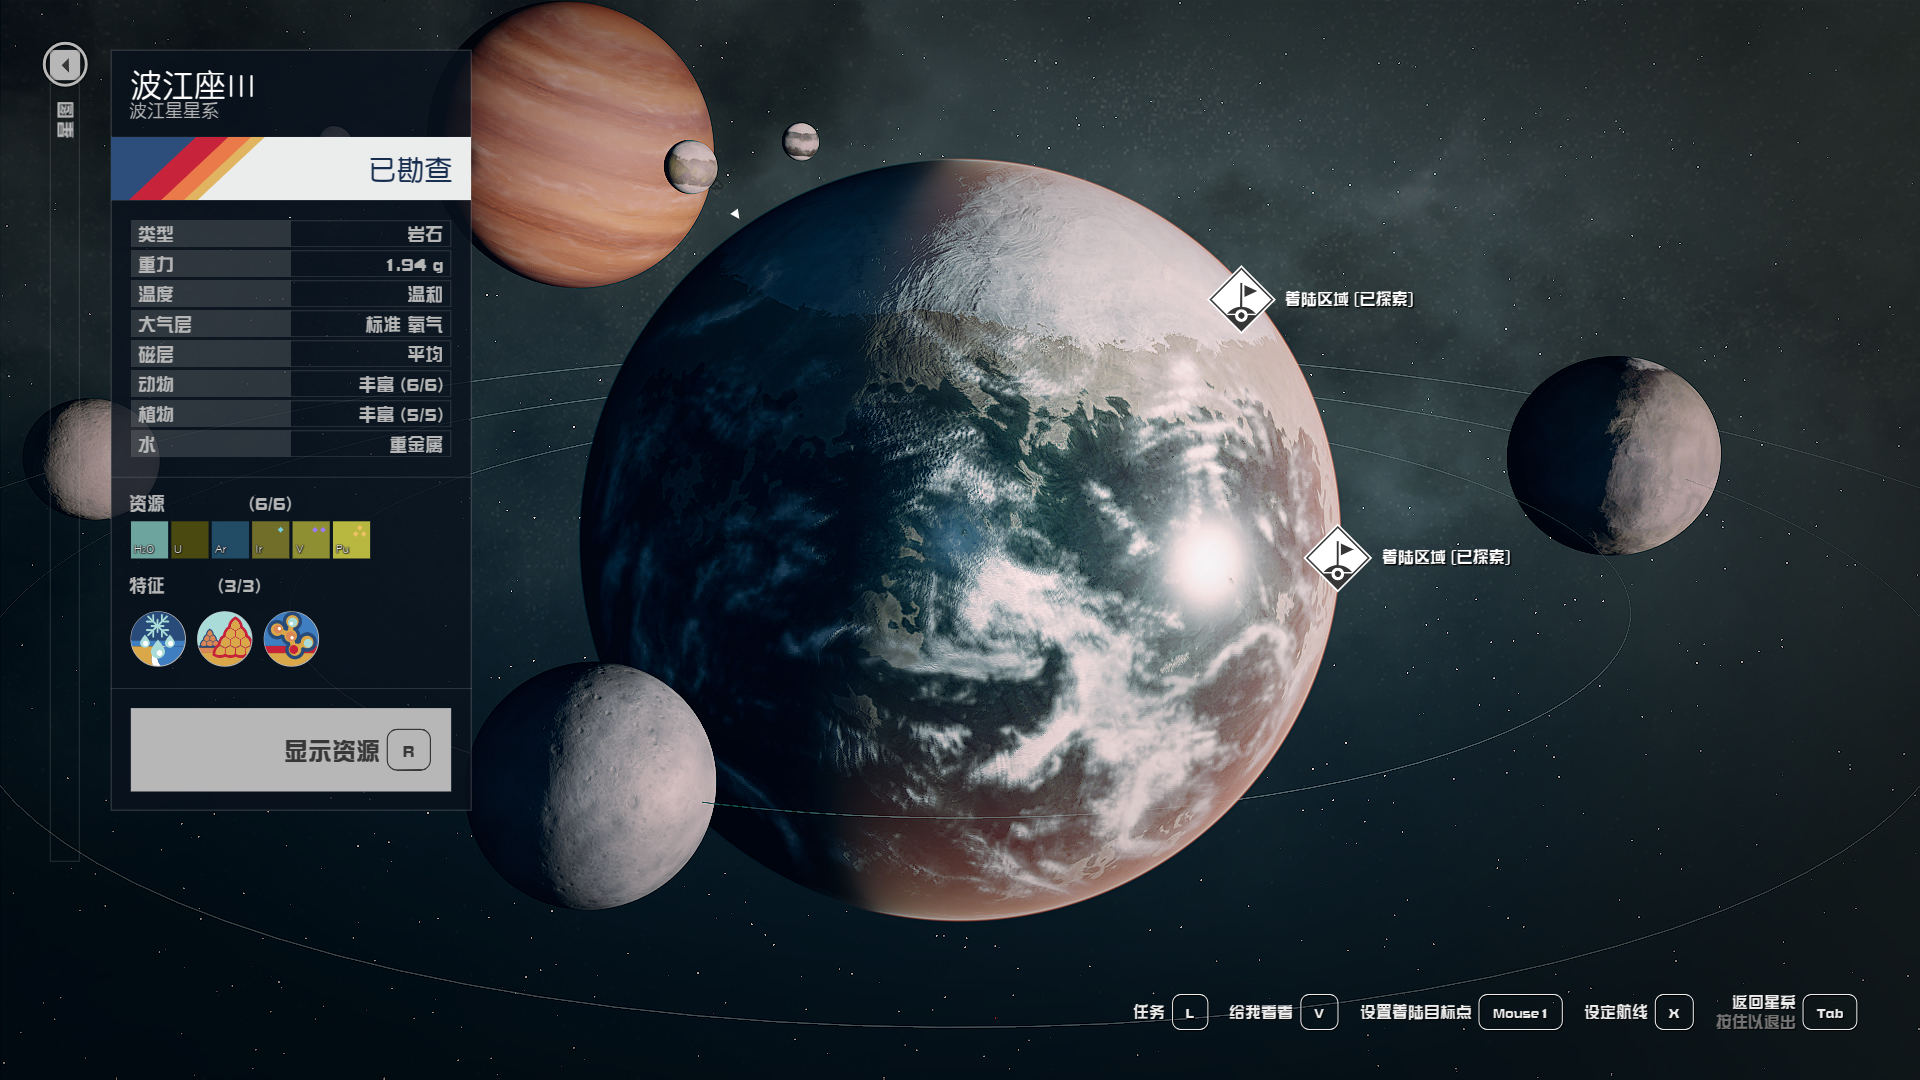Open 任务 with the L prompt
Image resolution: width=1920 pixels, height=1080 pixels.
(x=1170, y=1012)
